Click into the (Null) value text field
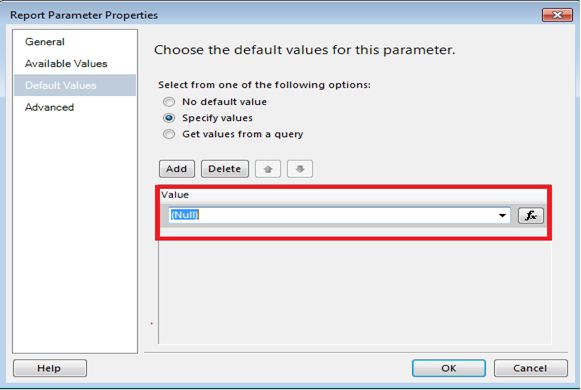The image size is (581, 390). point(332,215)
